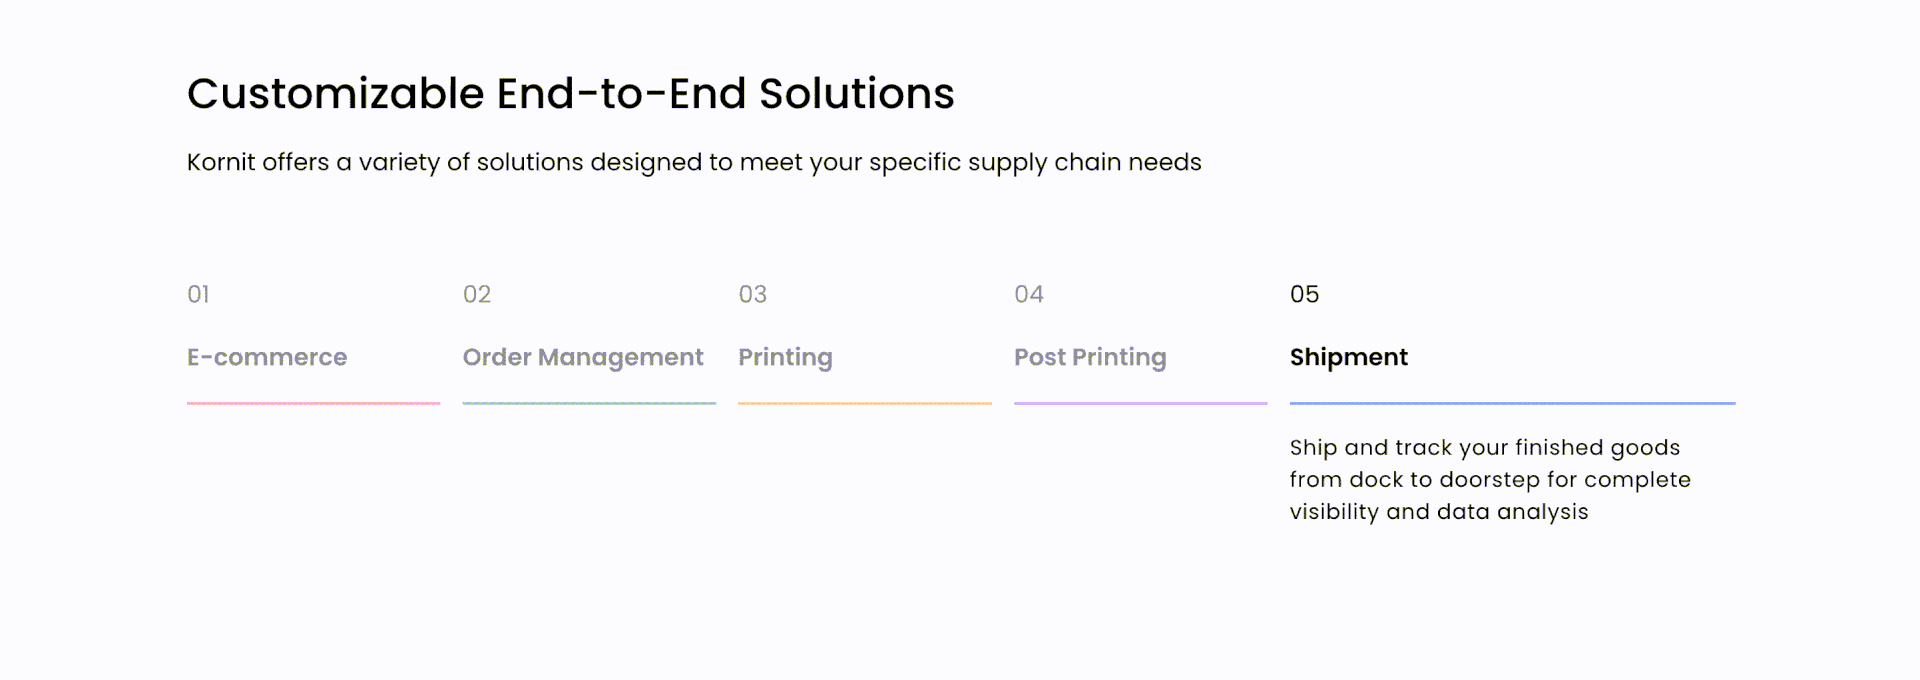Viewport: 1920px width, 680px height.
Task: Click the blue underline below Shipment
Action: pos(1513,403)
